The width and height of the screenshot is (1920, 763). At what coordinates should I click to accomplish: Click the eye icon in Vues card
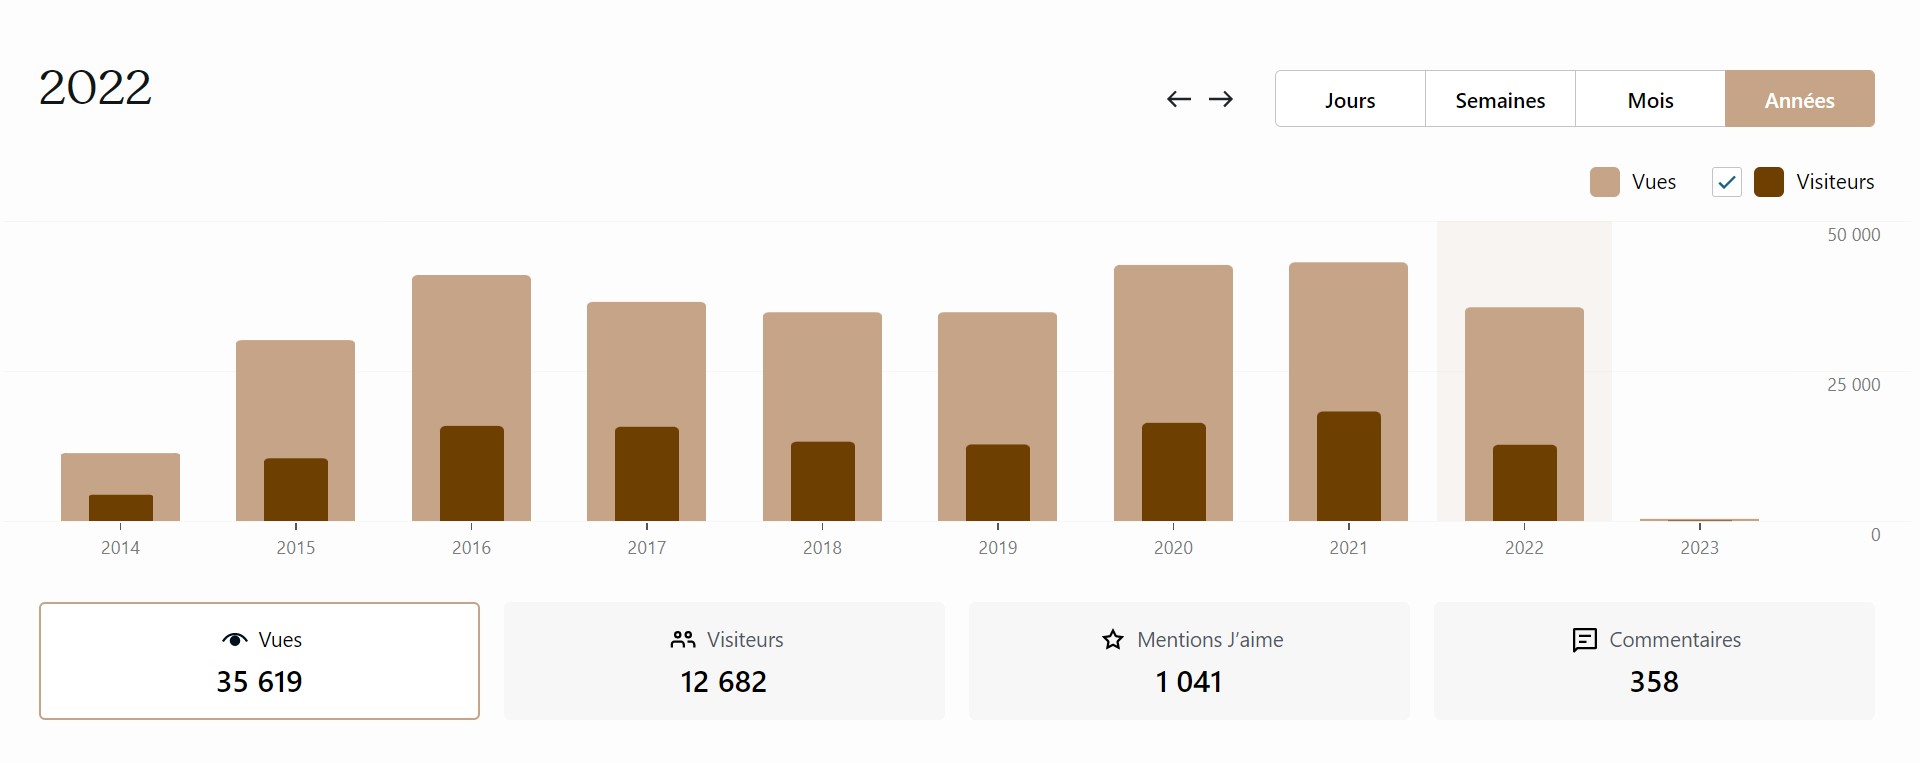234,640
